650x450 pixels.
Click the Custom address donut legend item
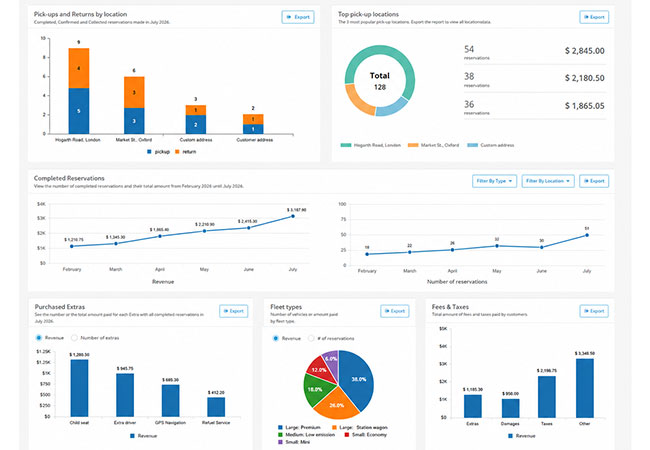pyautogui.click(x=490, y=145)
